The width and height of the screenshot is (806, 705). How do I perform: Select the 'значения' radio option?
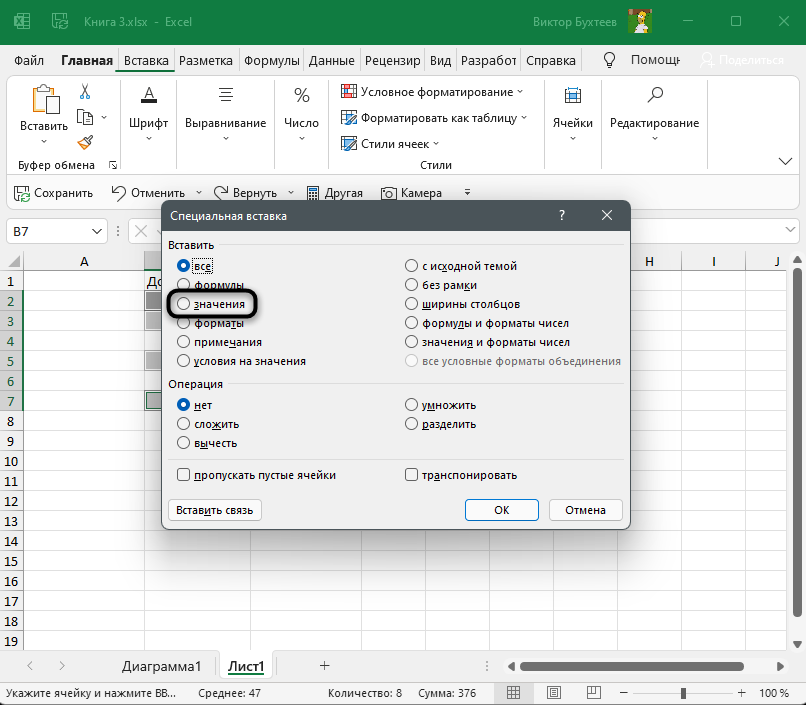click(183, 303)
